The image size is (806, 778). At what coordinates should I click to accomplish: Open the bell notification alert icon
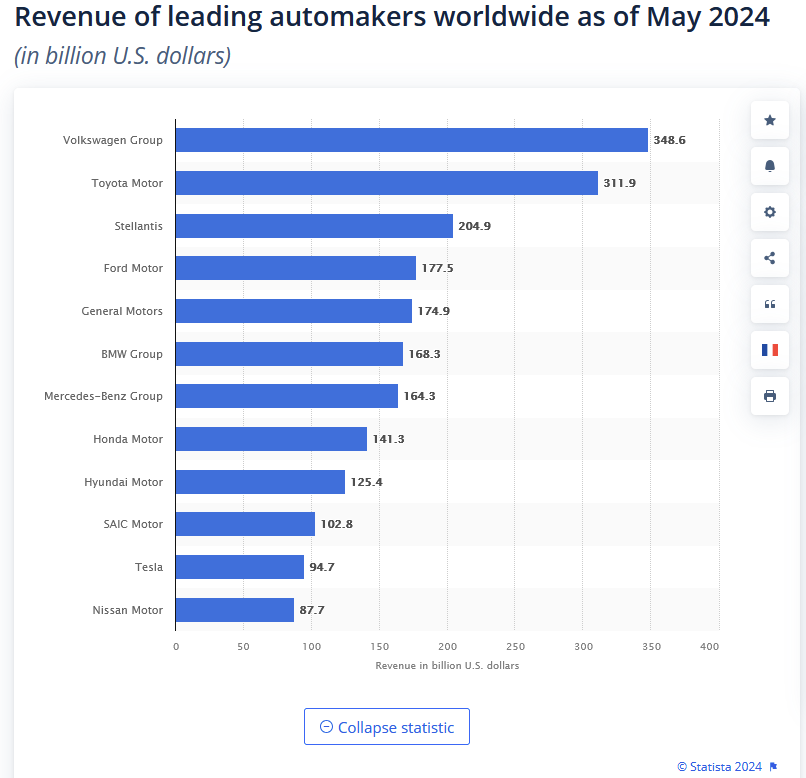pos(770,166)
